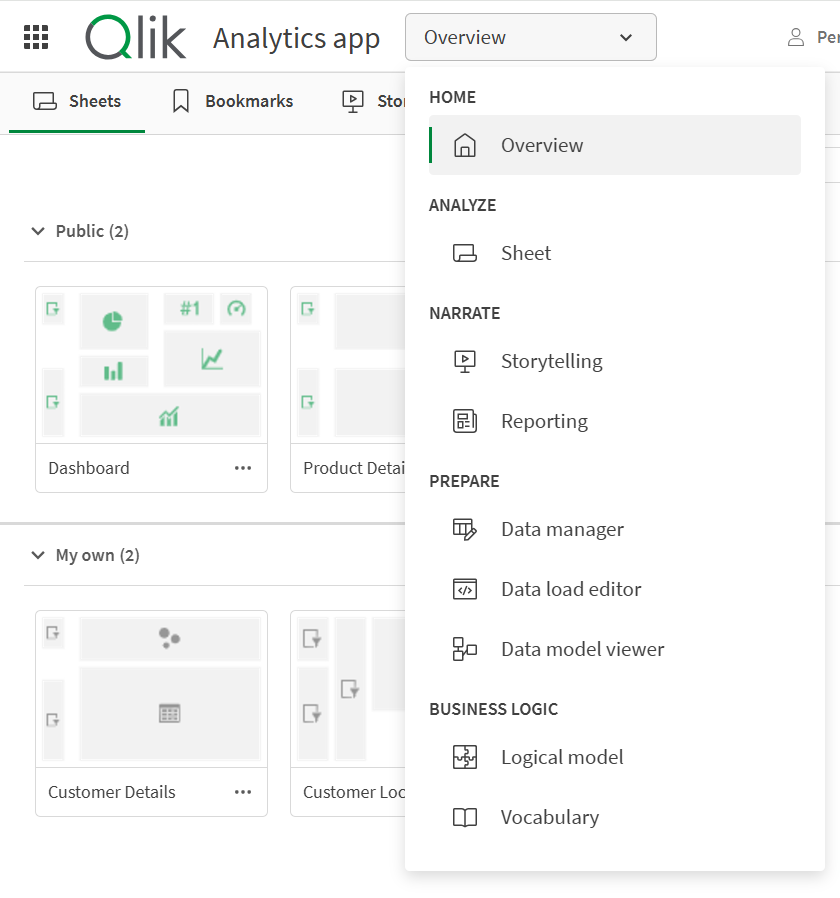840x898 pixels.
Task: Collapse the Public sheets section
Action: point(38,231)
